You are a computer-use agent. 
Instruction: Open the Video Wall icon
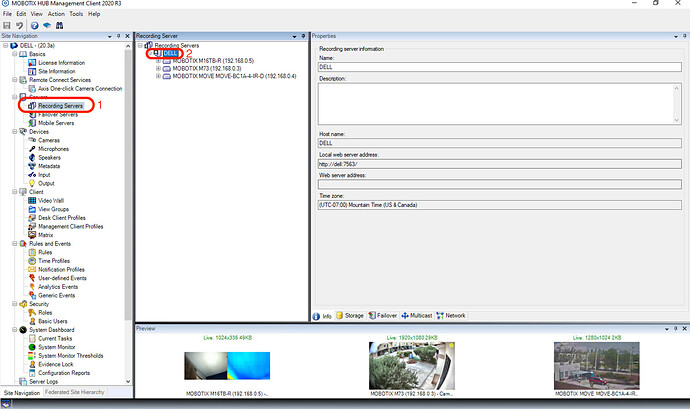point(32,200)
